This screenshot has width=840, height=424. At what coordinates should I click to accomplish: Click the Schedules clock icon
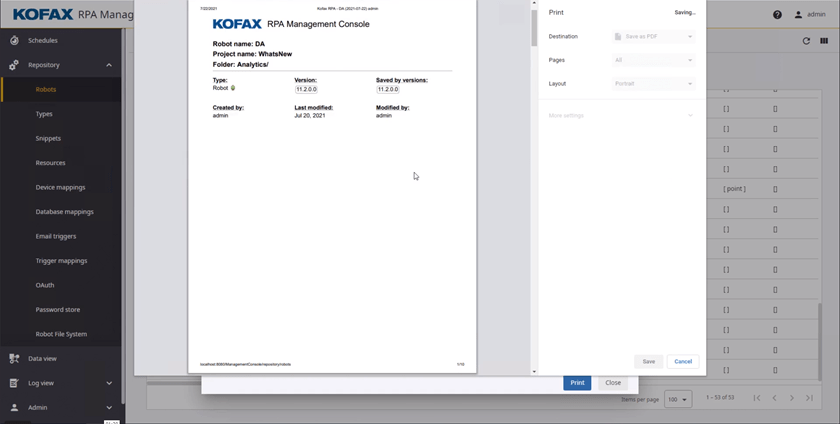pyautogui.click(x=14, y=41)
